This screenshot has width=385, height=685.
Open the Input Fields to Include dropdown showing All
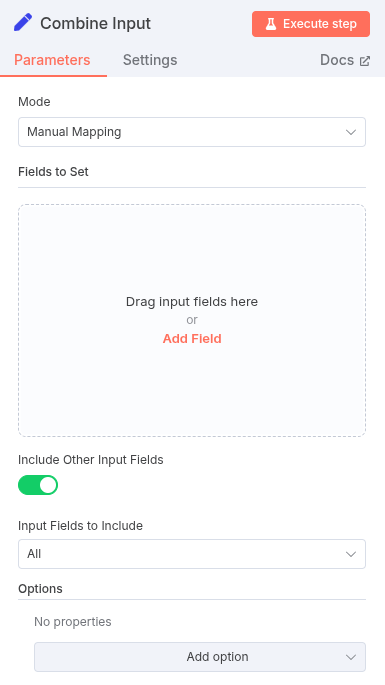(192, 554)
